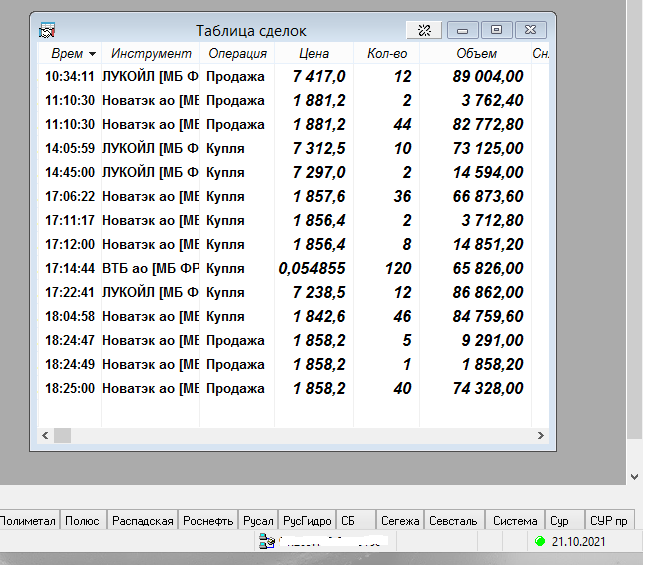Click the horizontal scrollbar thumb
648x565 pixels.
pyautogui.click(x=62, y=435)
